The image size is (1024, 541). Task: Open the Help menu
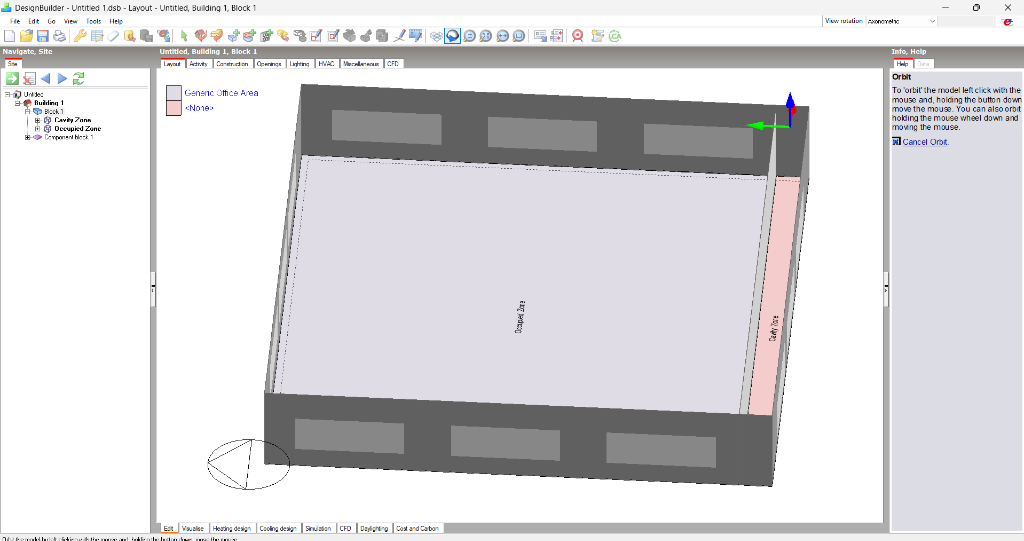tap(116, 21)
